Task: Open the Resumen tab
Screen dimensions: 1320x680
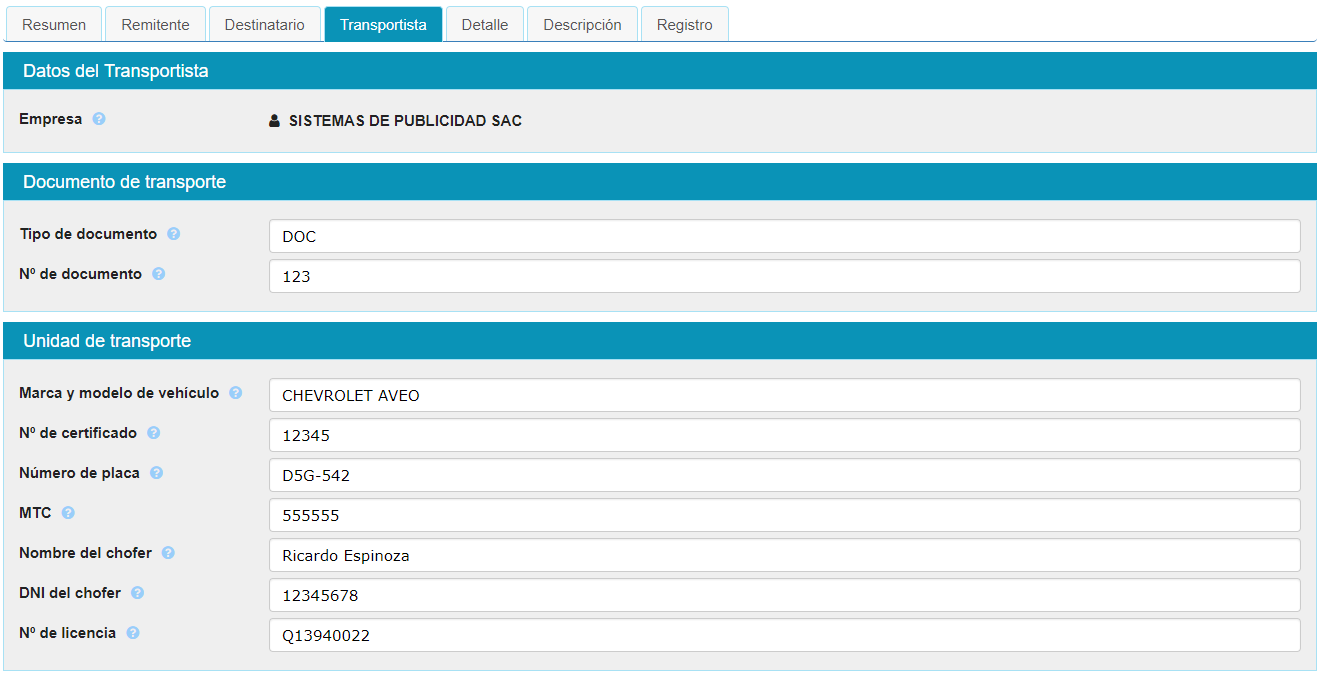Action: point(54,25)
